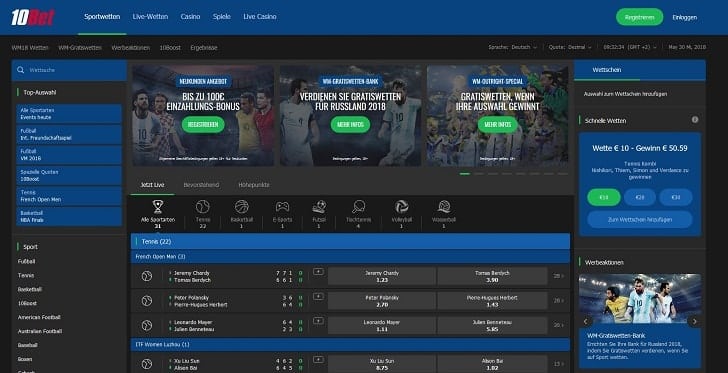728x373 pixels.
Task: Click Mehr Infos on WM-Gratiswetten-Bank banner
Action: pos(351,124)
